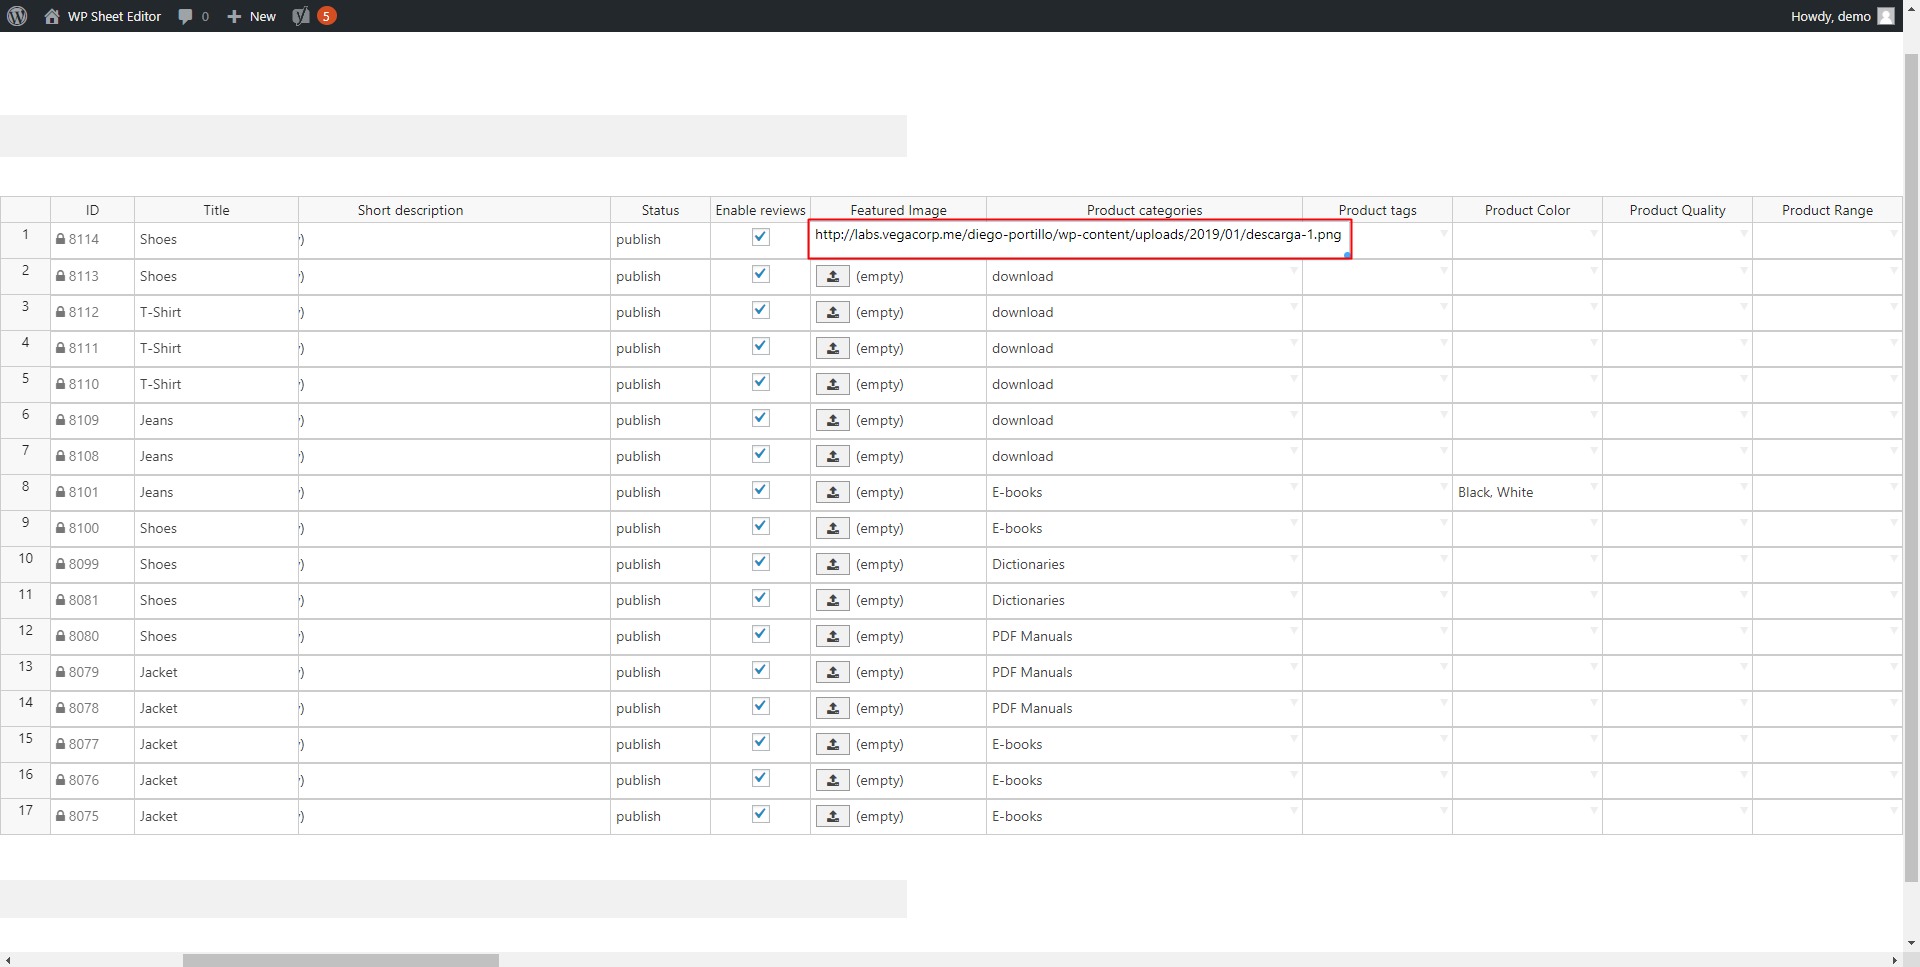The image size is (1920, 967).
Task: Click the WordPress logo icon
Action: click(x=17, y=16)
